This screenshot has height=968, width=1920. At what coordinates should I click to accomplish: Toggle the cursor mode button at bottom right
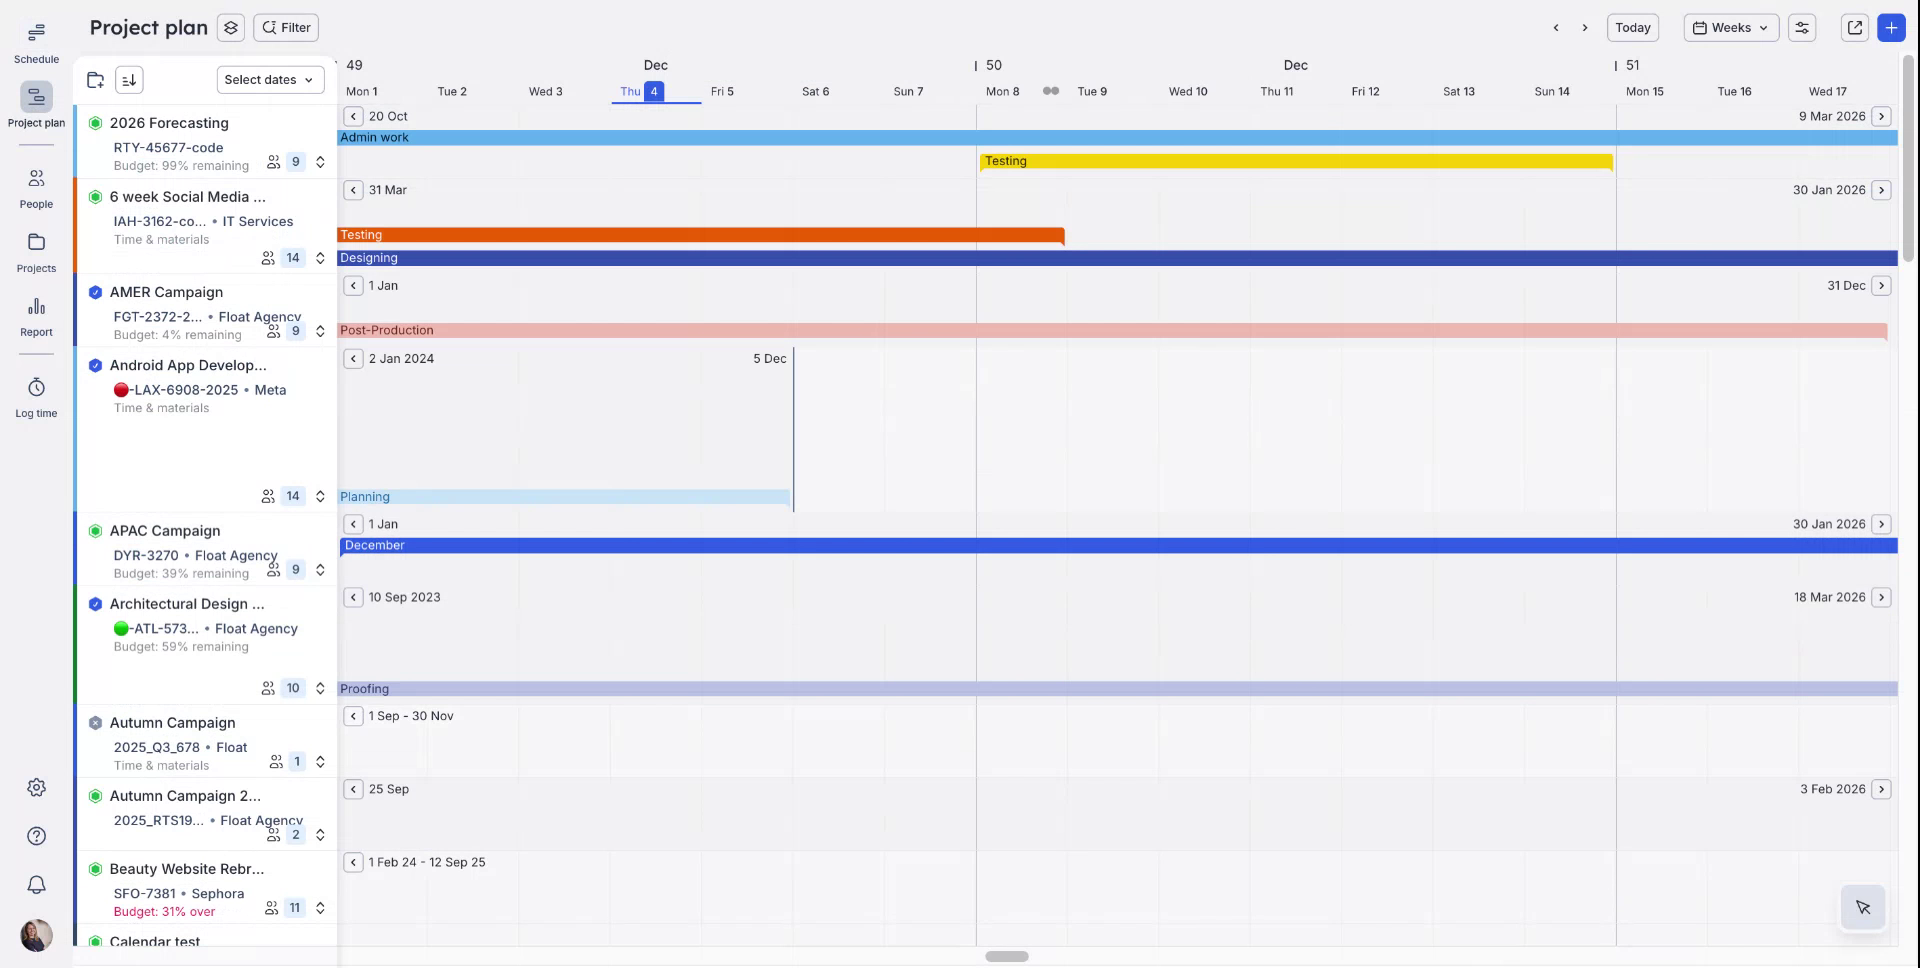coord(1862,908)
